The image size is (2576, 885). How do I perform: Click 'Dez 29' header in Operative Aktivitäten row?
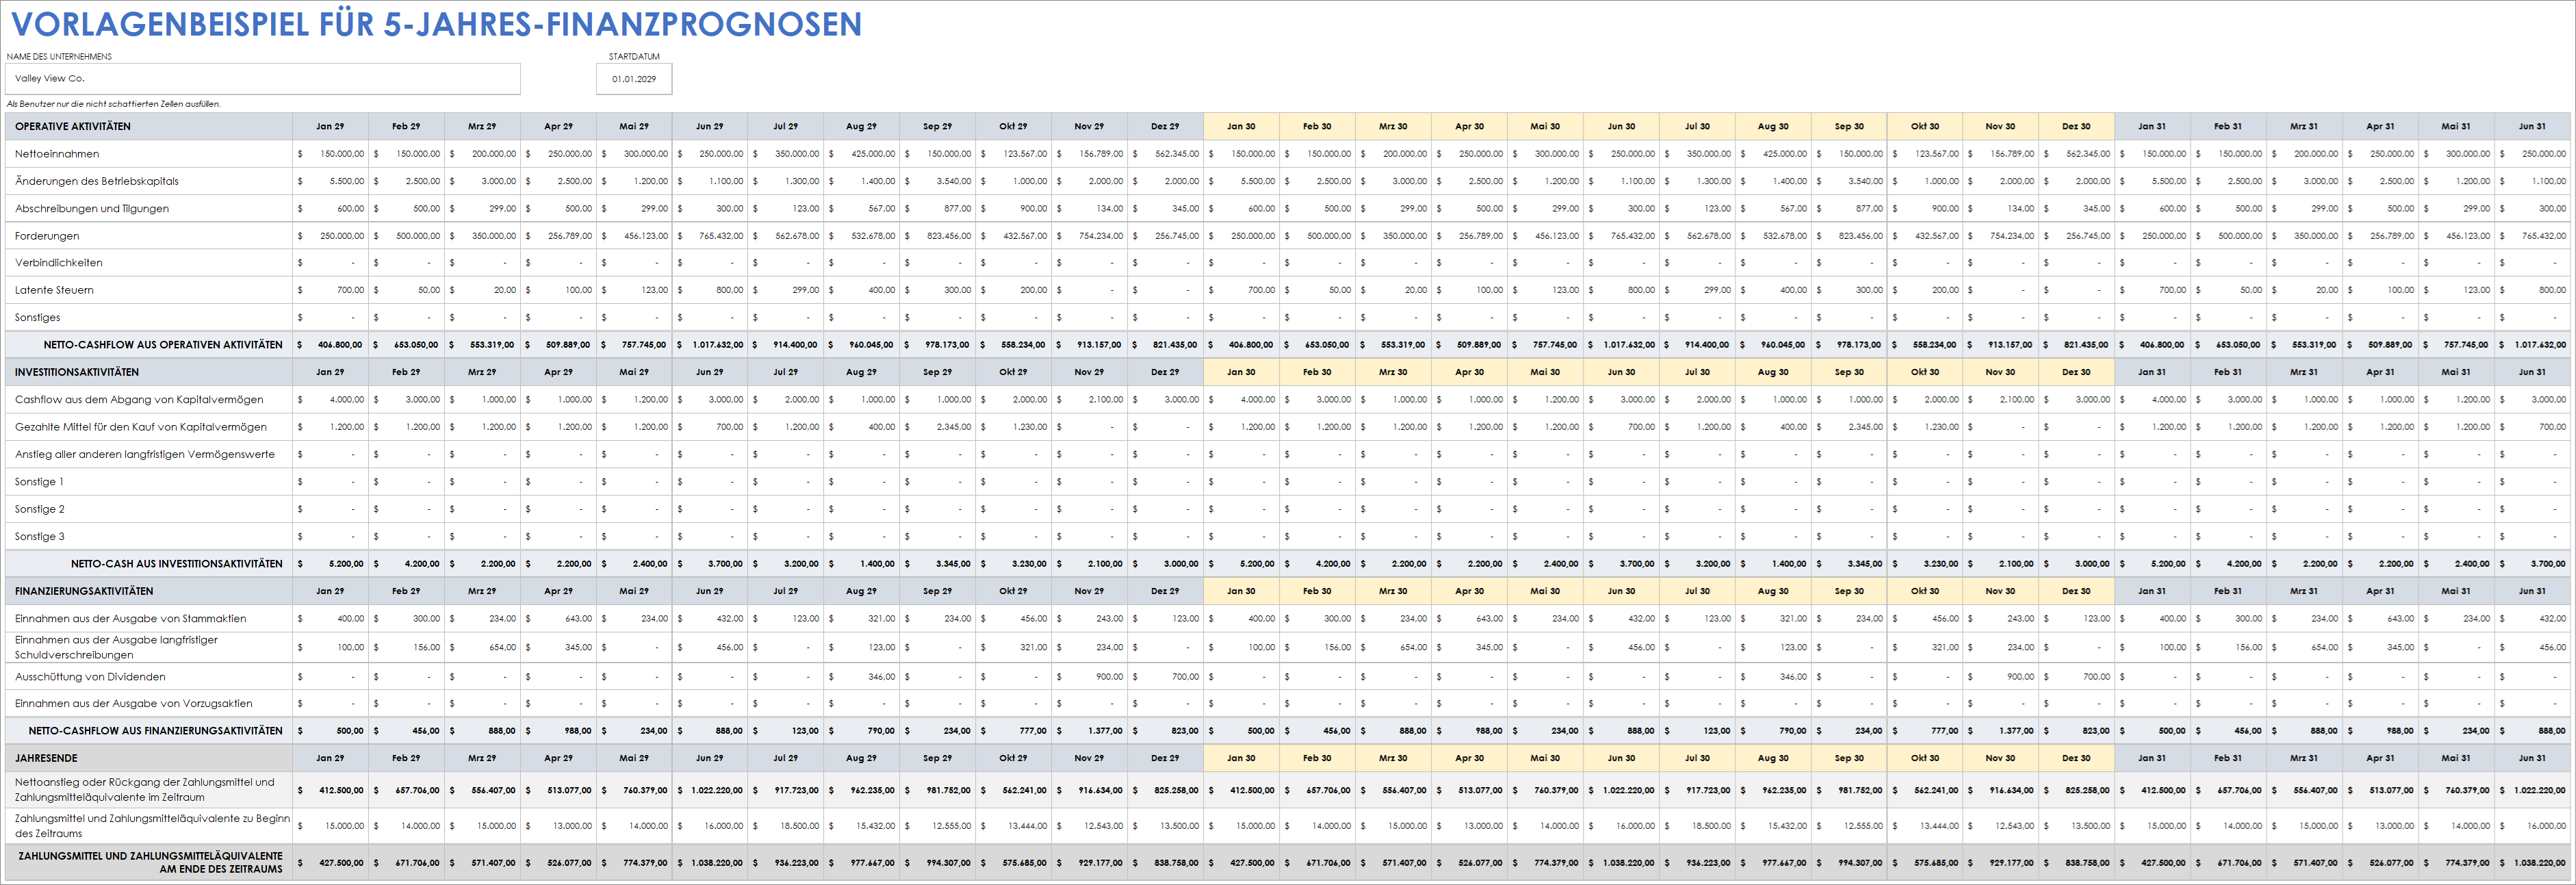(x=1165, y=126)
